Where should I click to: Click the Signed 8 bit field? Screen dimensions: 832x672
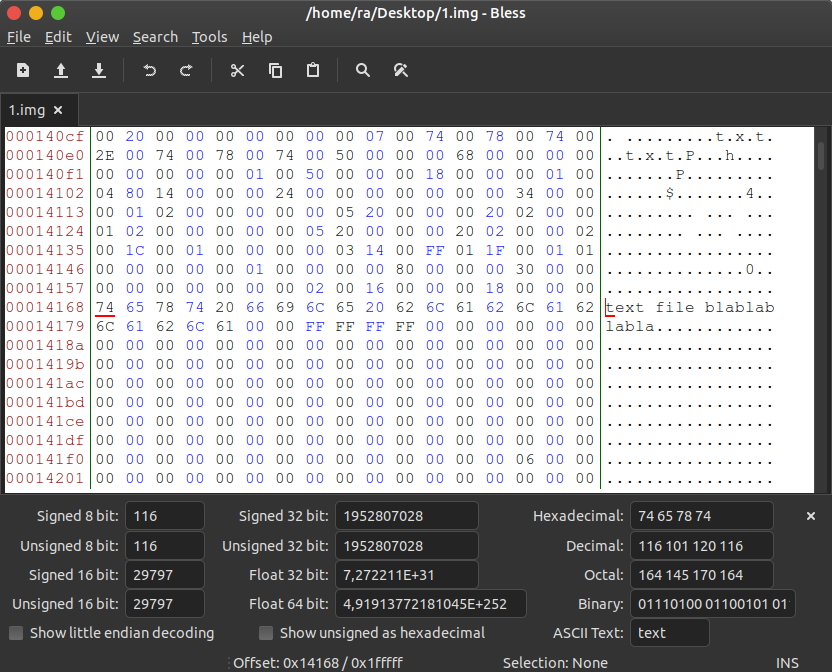164,516
